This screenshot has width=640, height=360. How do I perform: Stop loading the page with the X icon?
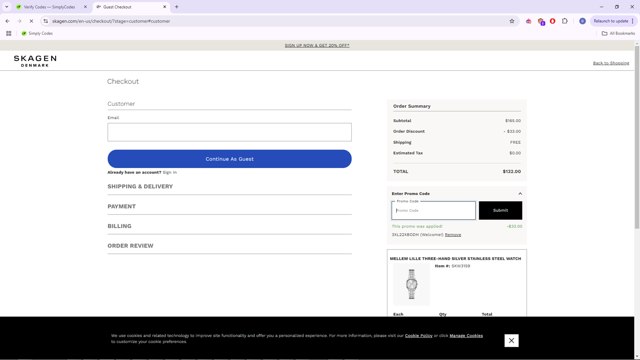click(31, 21)
